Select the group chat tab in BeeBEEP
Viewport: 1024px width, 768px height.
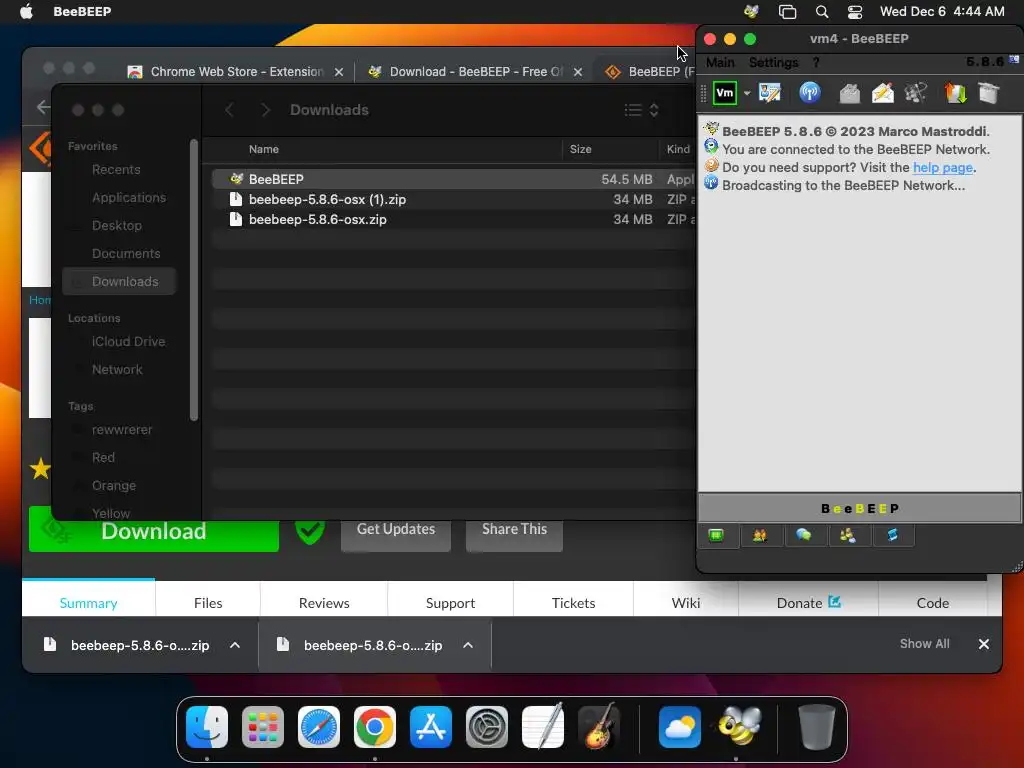pyautogui.click(x=847, y=536)
